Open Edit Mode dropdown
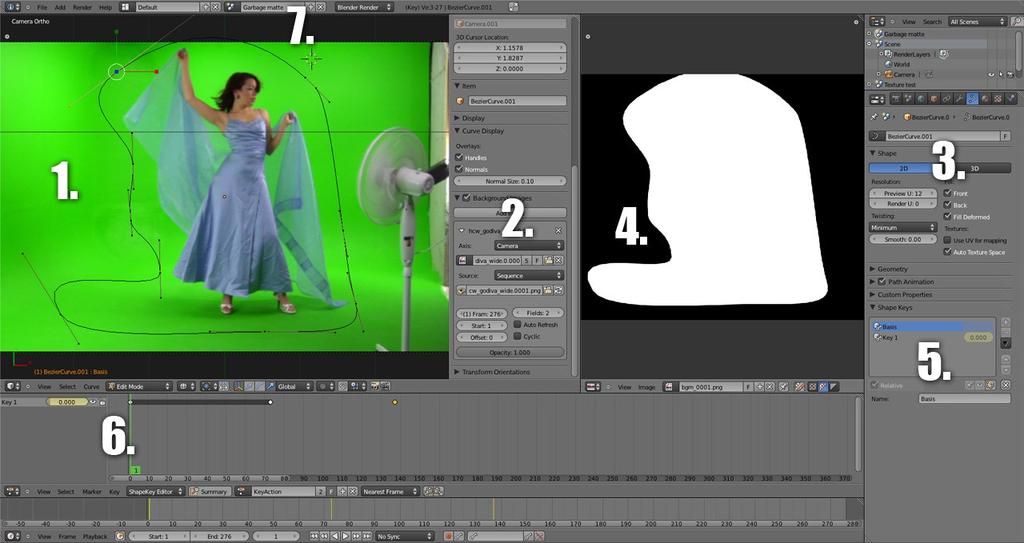This screenshot has height=543, width=1024. point(139,386)
